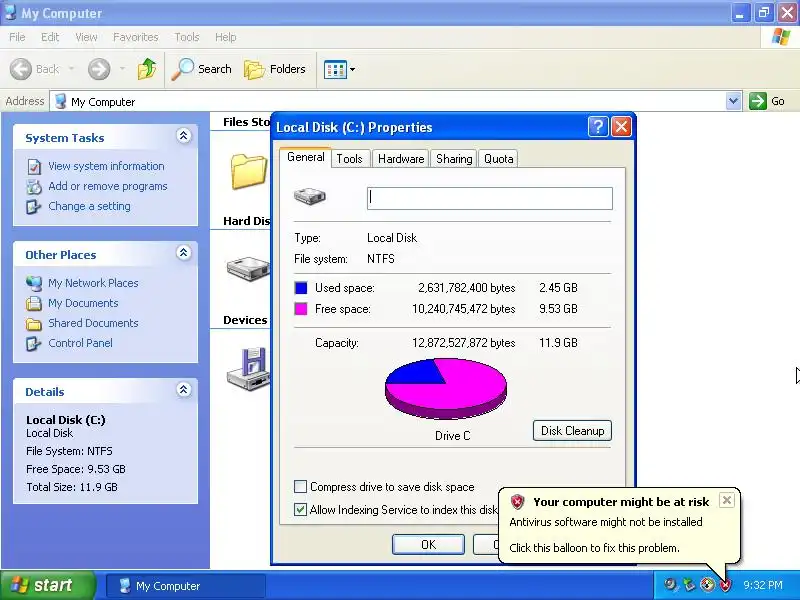Click Change a setting link
The image size is (800, 600).
click(x=89, y=206)
